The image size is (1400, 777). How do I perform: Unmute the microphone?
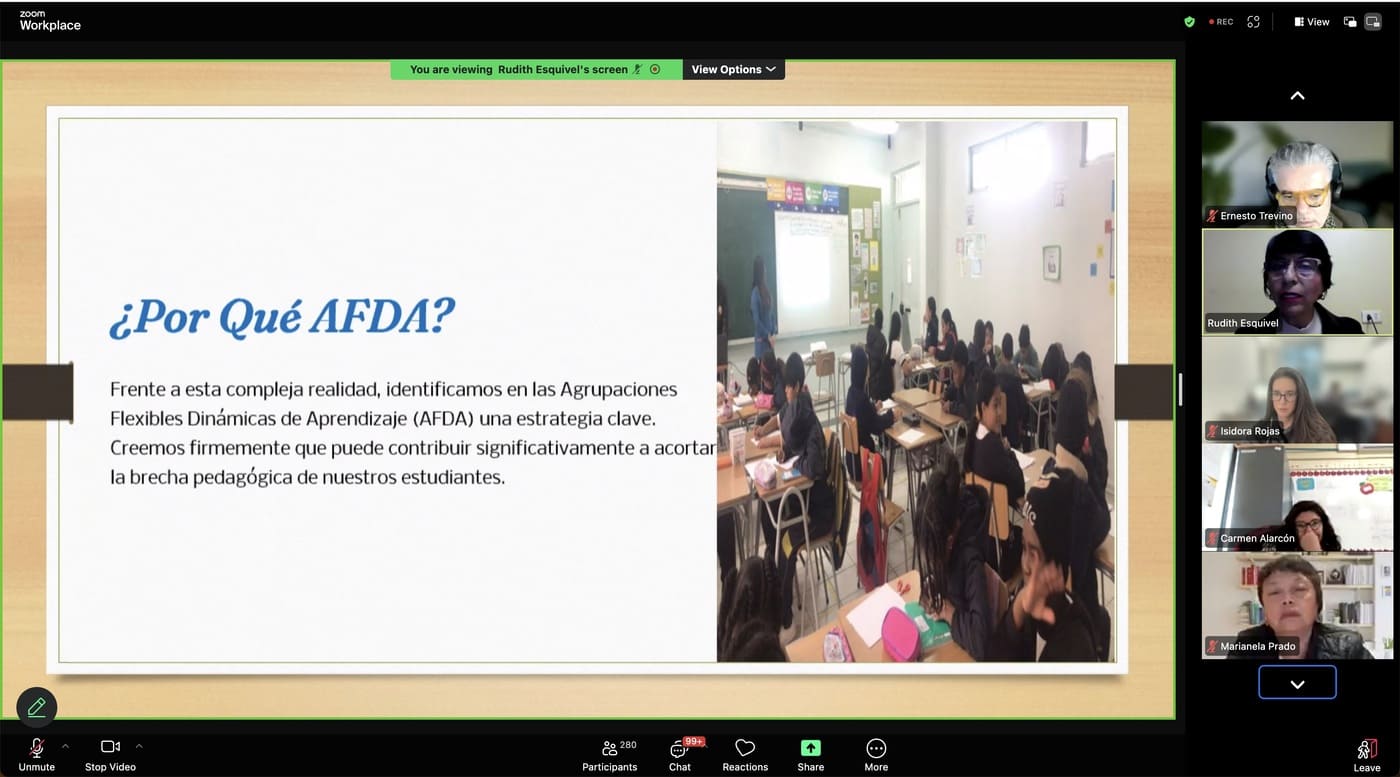coord(36,755)
